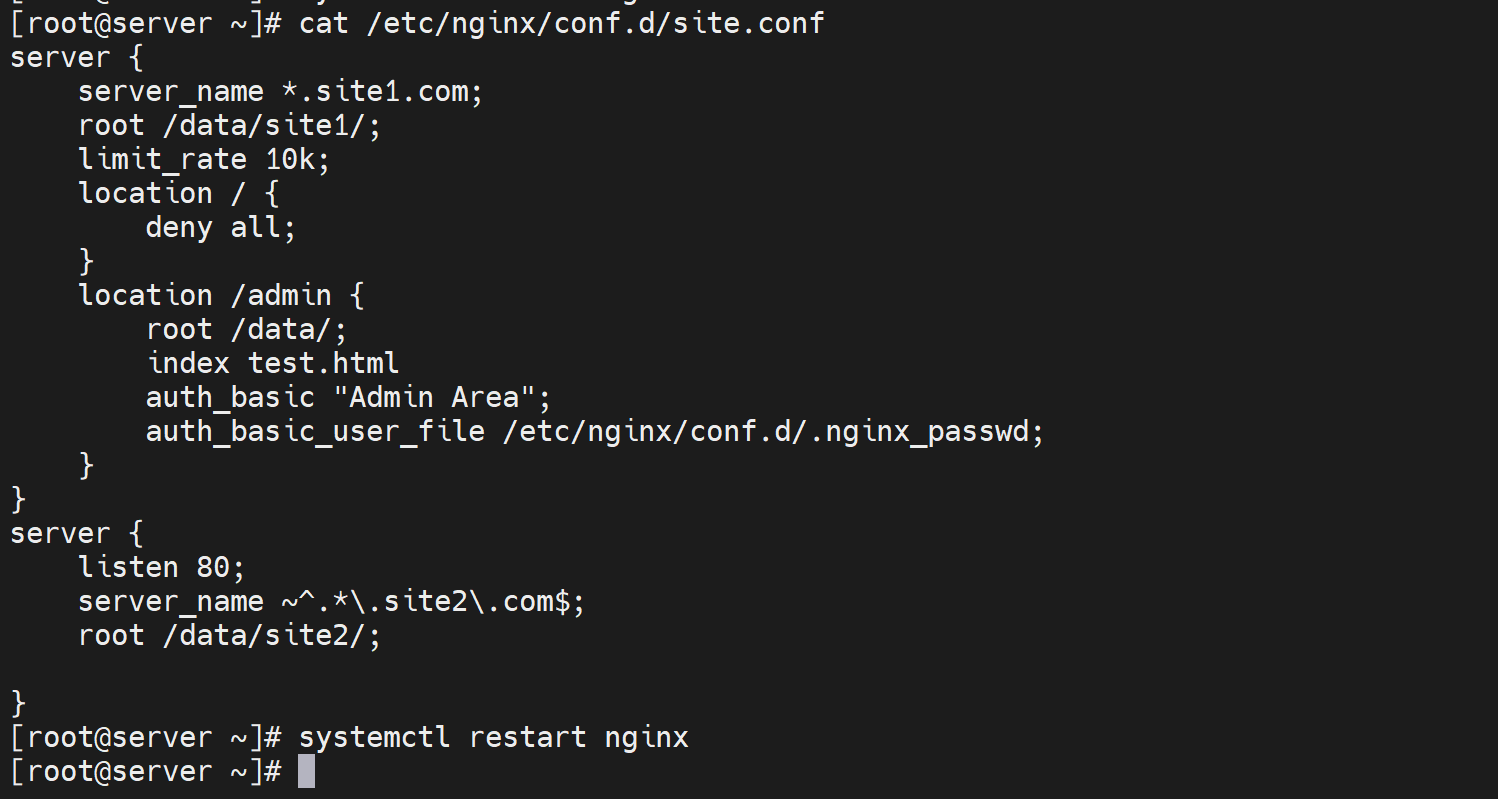This screenshot has height=799, width=1498.
Task: Click the "root /data/site2/;" line
Action: 230,635
